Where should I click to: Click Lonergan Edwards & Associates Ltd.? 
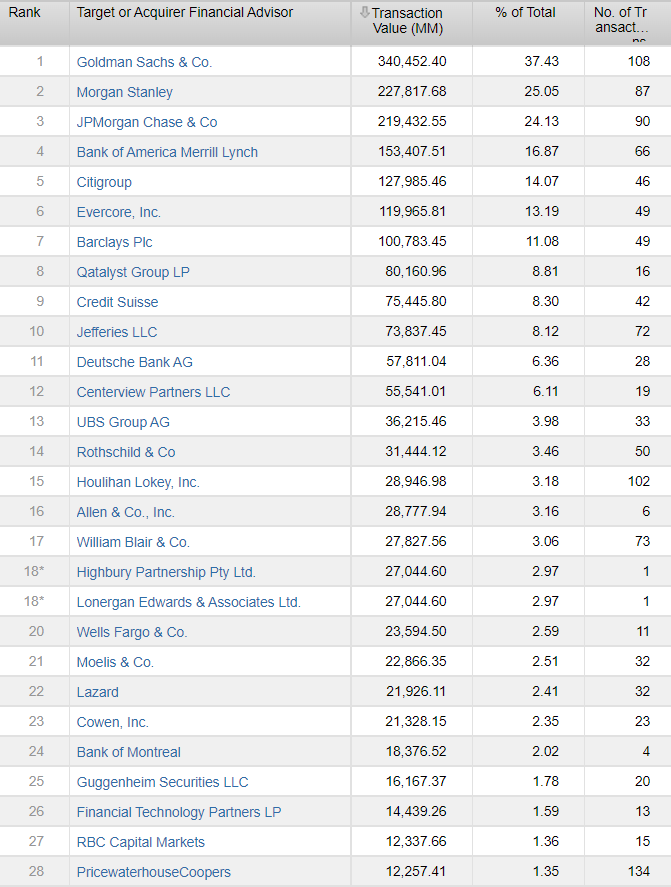click(x=188, y=602)
